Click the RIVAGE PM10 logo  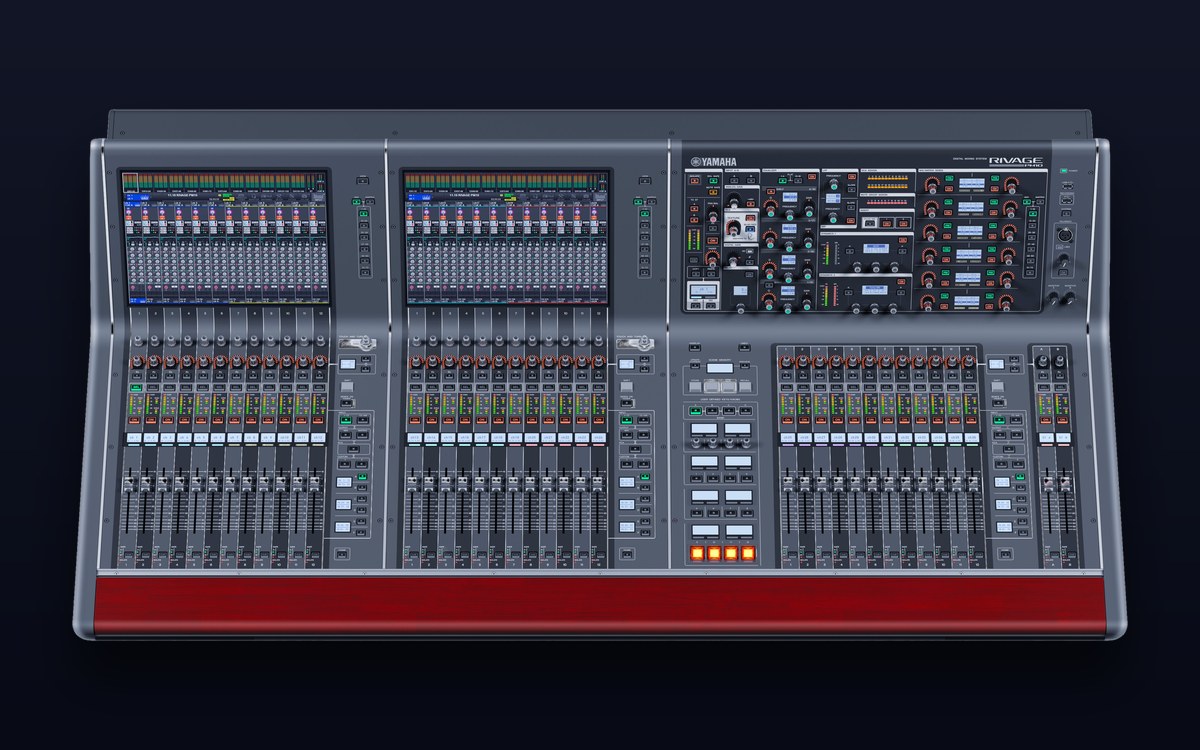[x=1016, y=161]
